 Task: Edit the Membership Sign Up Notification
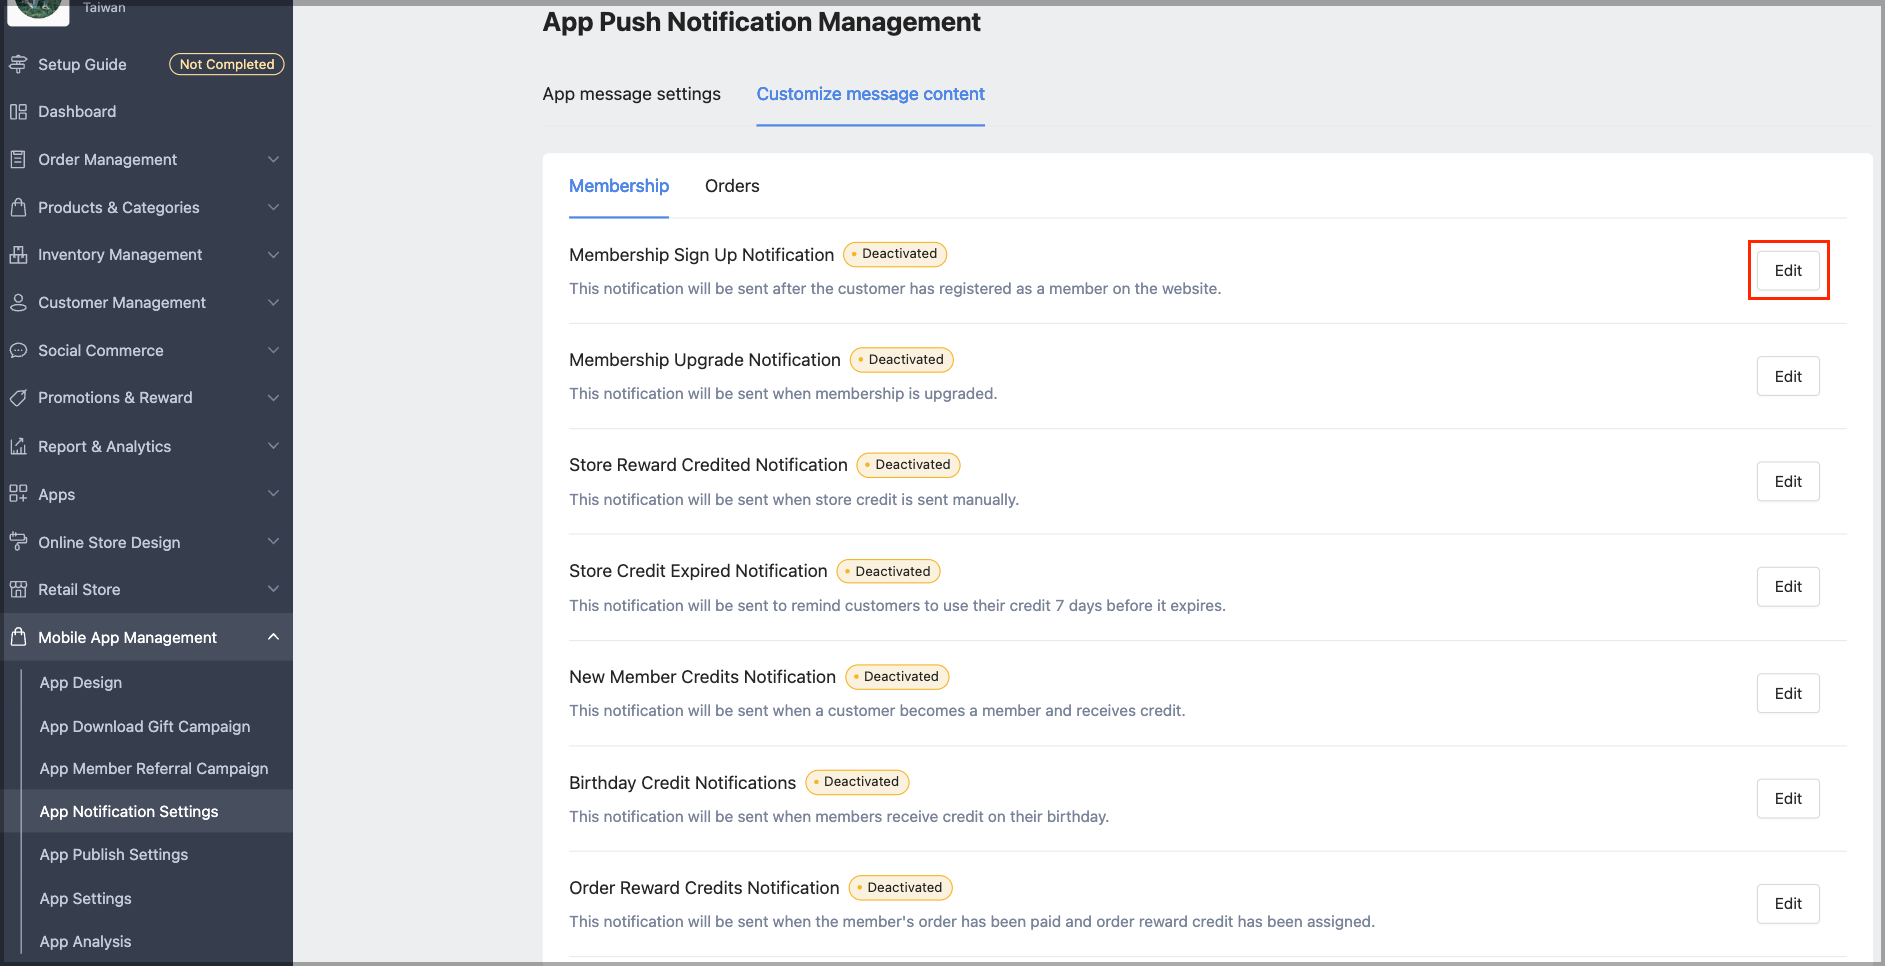[1788, 271]
